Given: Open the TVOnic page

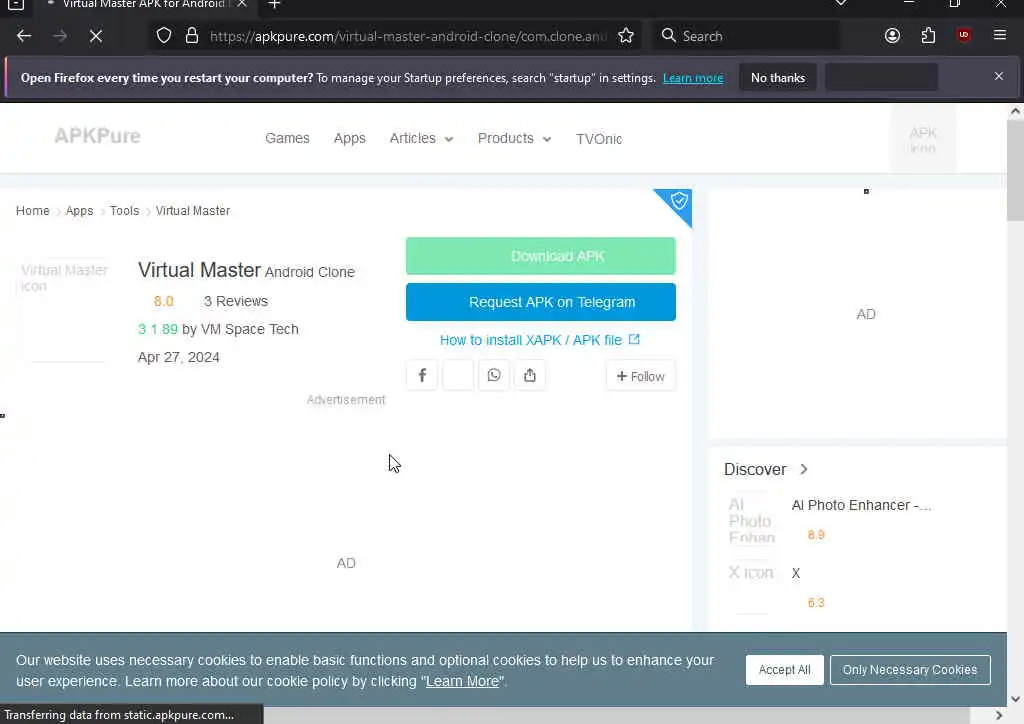Looking at the screenshot, I should (599, 139).
